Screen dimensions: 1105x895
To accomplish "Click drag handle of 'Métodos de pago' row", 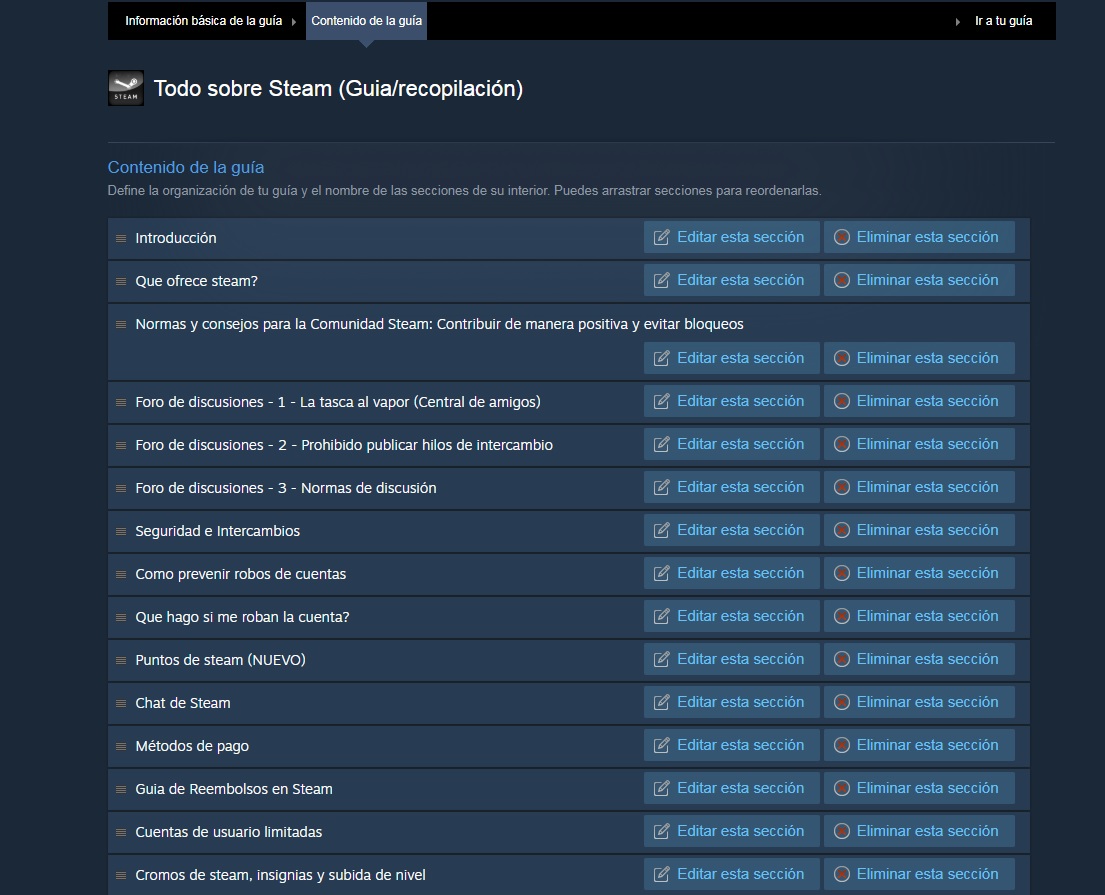I will pos(121,746).
